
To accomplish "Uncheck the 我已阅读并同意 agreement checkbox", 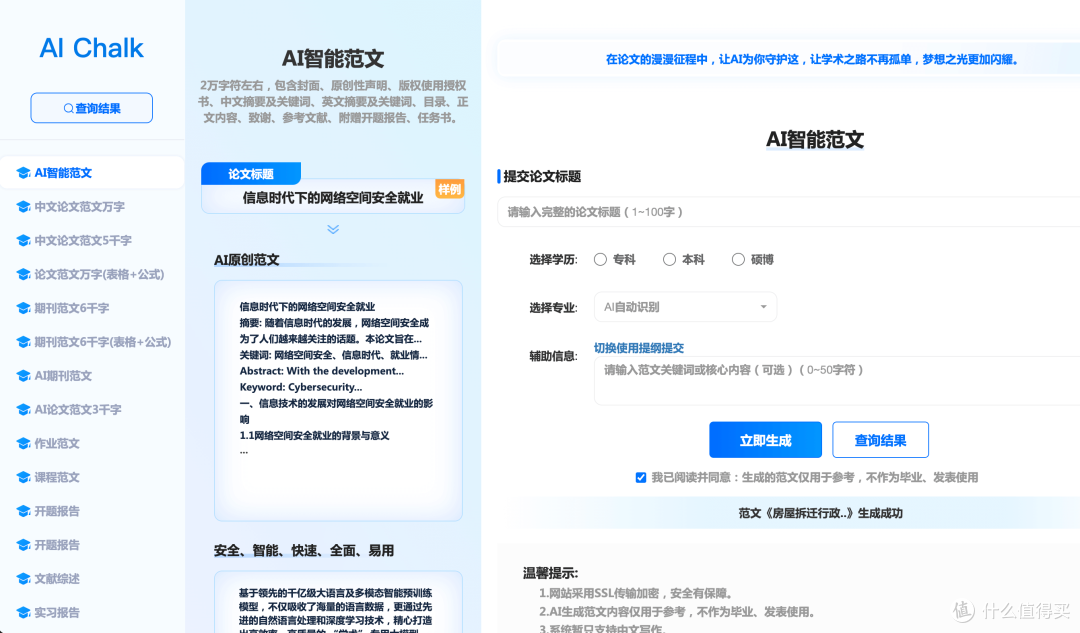I will [x=641, y=477].
